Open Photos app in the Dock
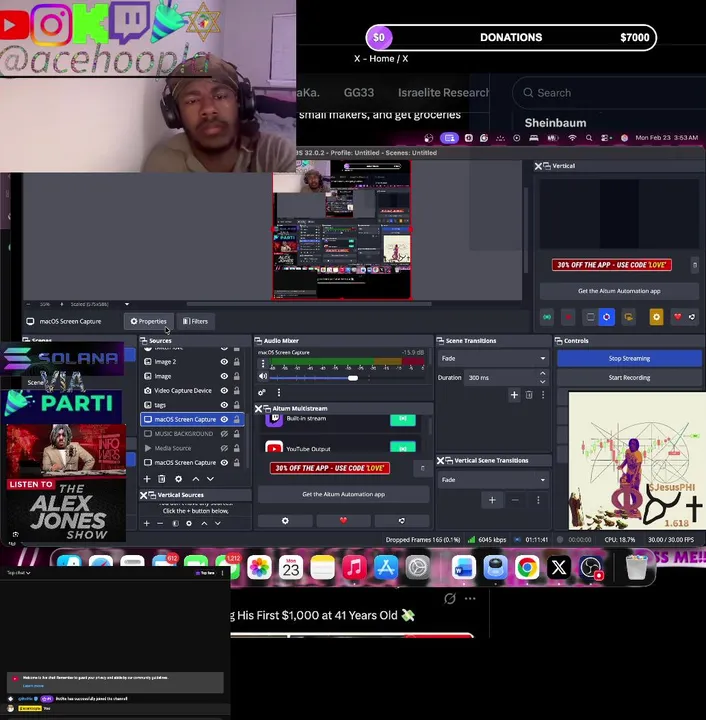This screenshot has width=706, height=720. (259, 568)
